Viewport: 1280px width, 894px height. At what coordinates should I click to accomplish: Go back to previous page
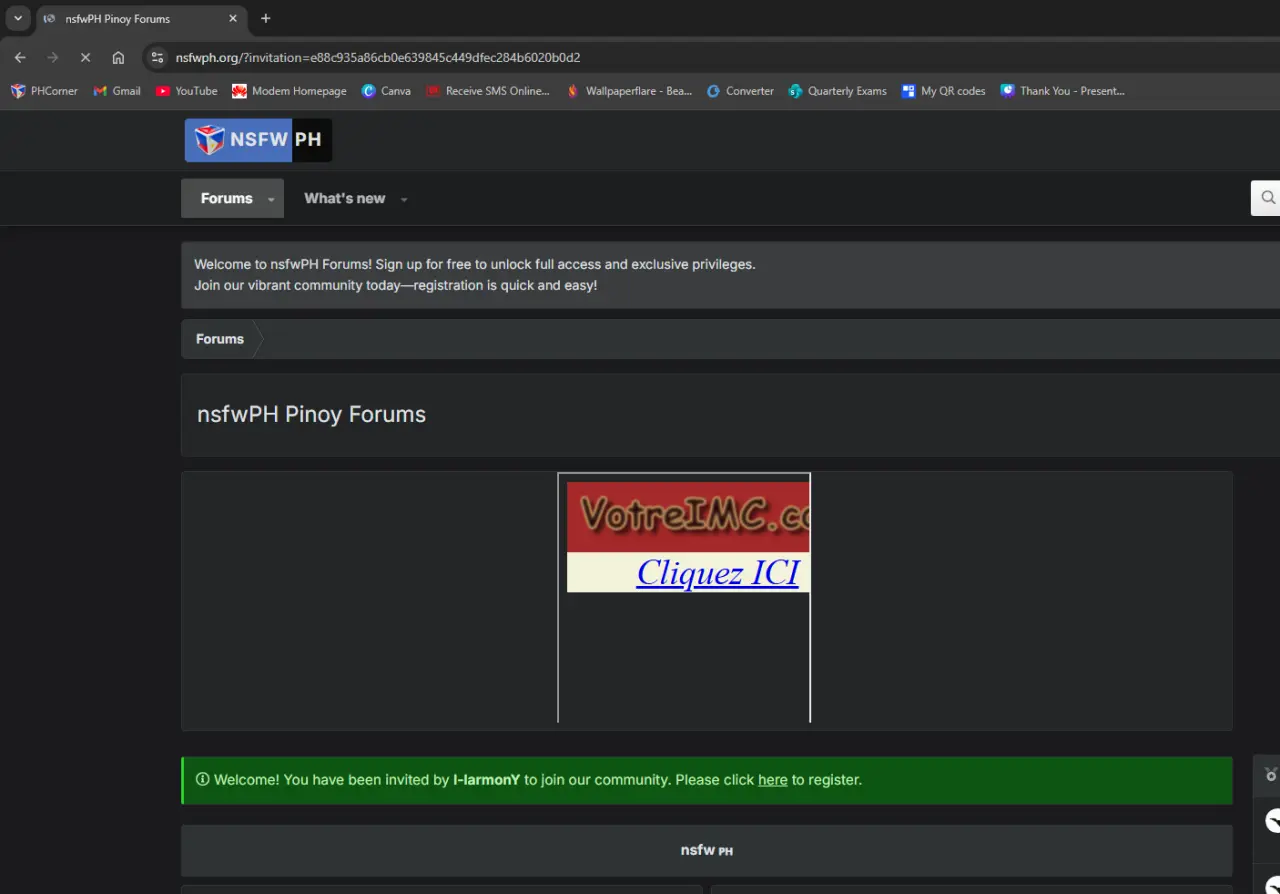(x=20, y=58)
